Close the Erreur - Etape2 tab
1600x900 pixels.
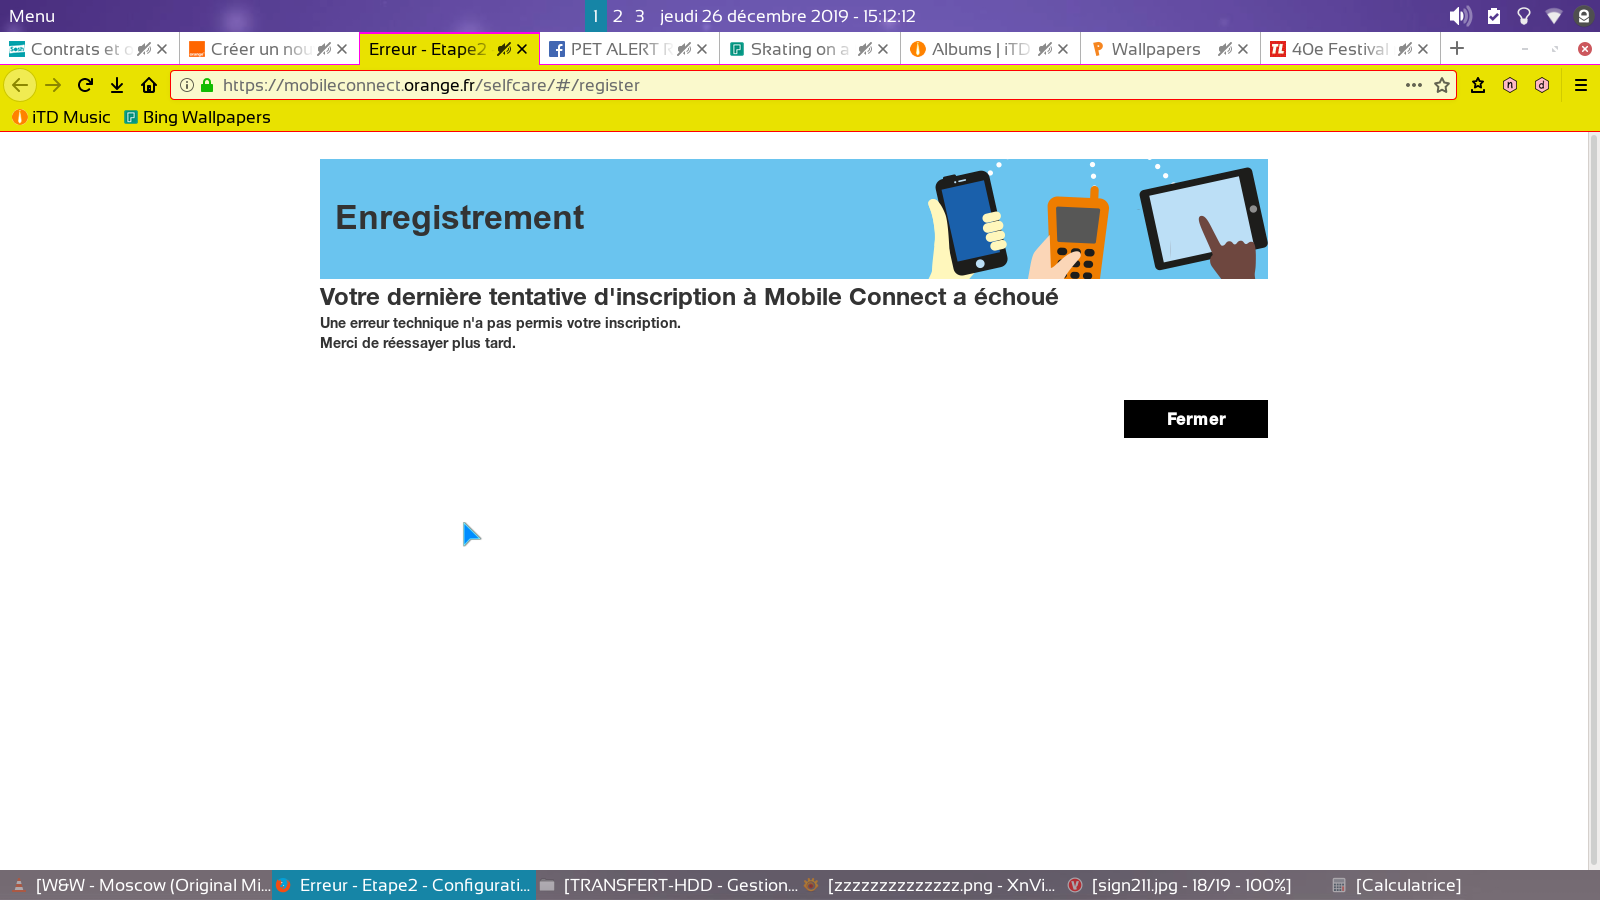click(522, 49)
